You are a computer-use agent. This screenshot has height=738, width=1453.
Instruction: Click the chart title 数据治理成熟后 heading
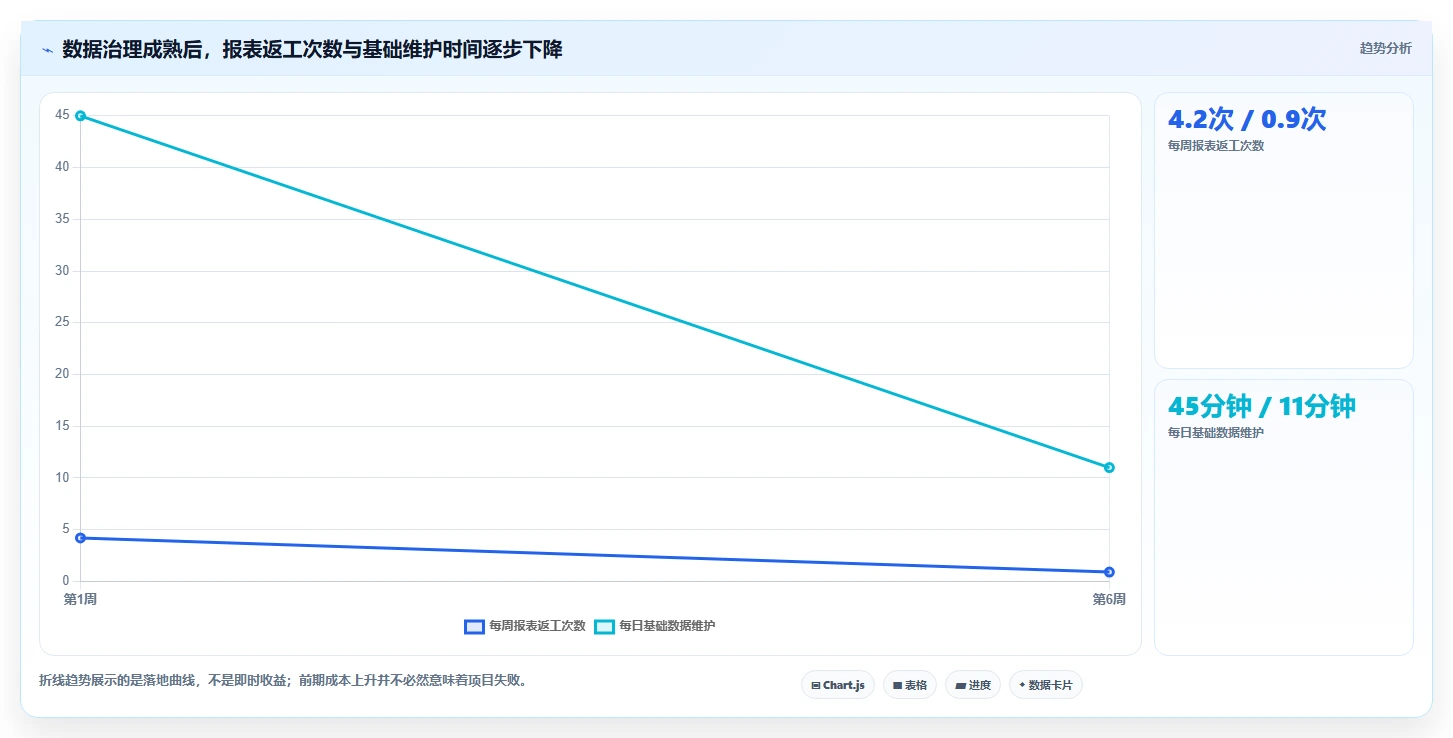pyautogui.click(x=312, y=49)
